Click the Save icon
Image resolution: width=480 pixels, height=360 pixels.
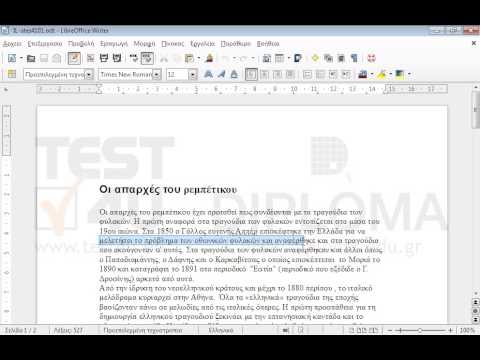tap(44, 59)
